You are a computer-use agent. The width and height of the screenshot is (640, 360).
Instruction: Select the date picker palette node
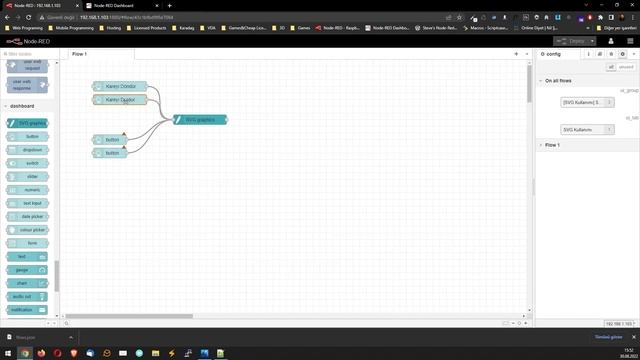tap(27, 217)
